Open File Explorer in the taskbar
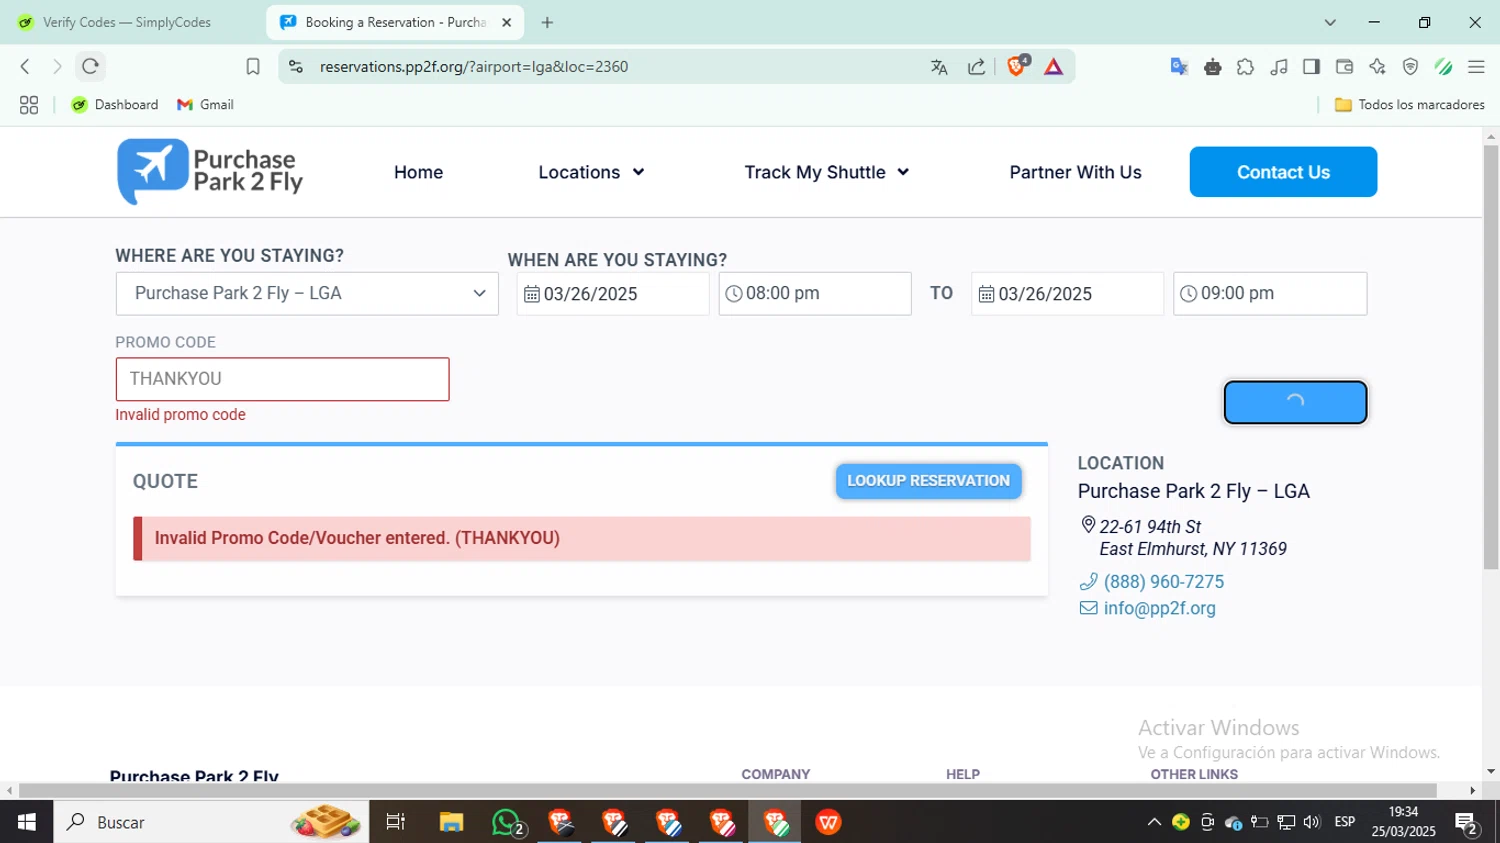The image size is (1500, 843). pyautogui.click(x=451, y=822)
